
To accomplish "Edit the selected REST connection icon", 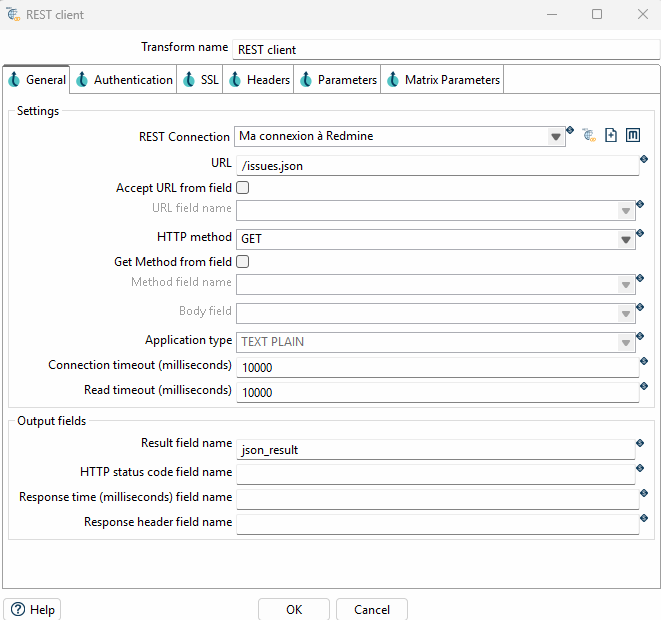I will (589, 135).
